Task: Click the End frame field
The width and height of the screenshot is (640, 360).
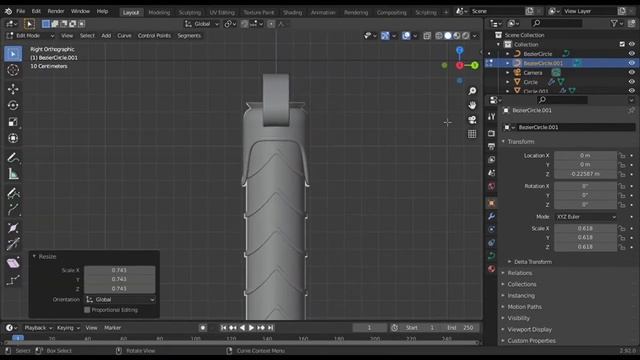Action: click(460, 328)
